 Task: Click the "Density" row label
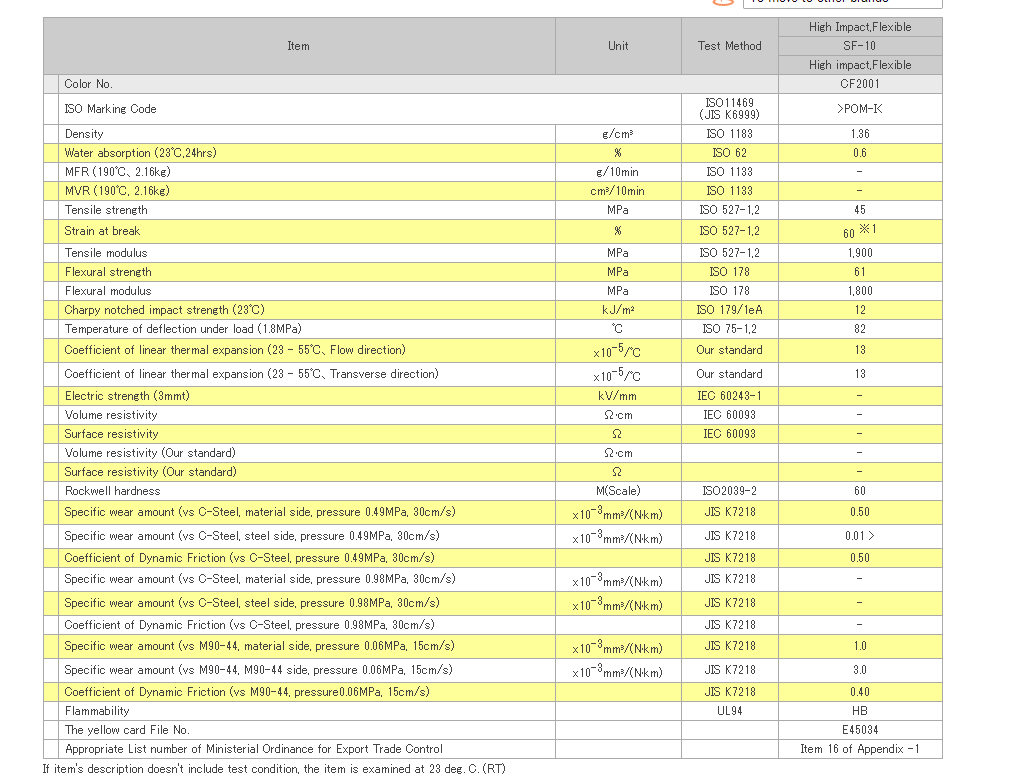click(x=84, y=134)
